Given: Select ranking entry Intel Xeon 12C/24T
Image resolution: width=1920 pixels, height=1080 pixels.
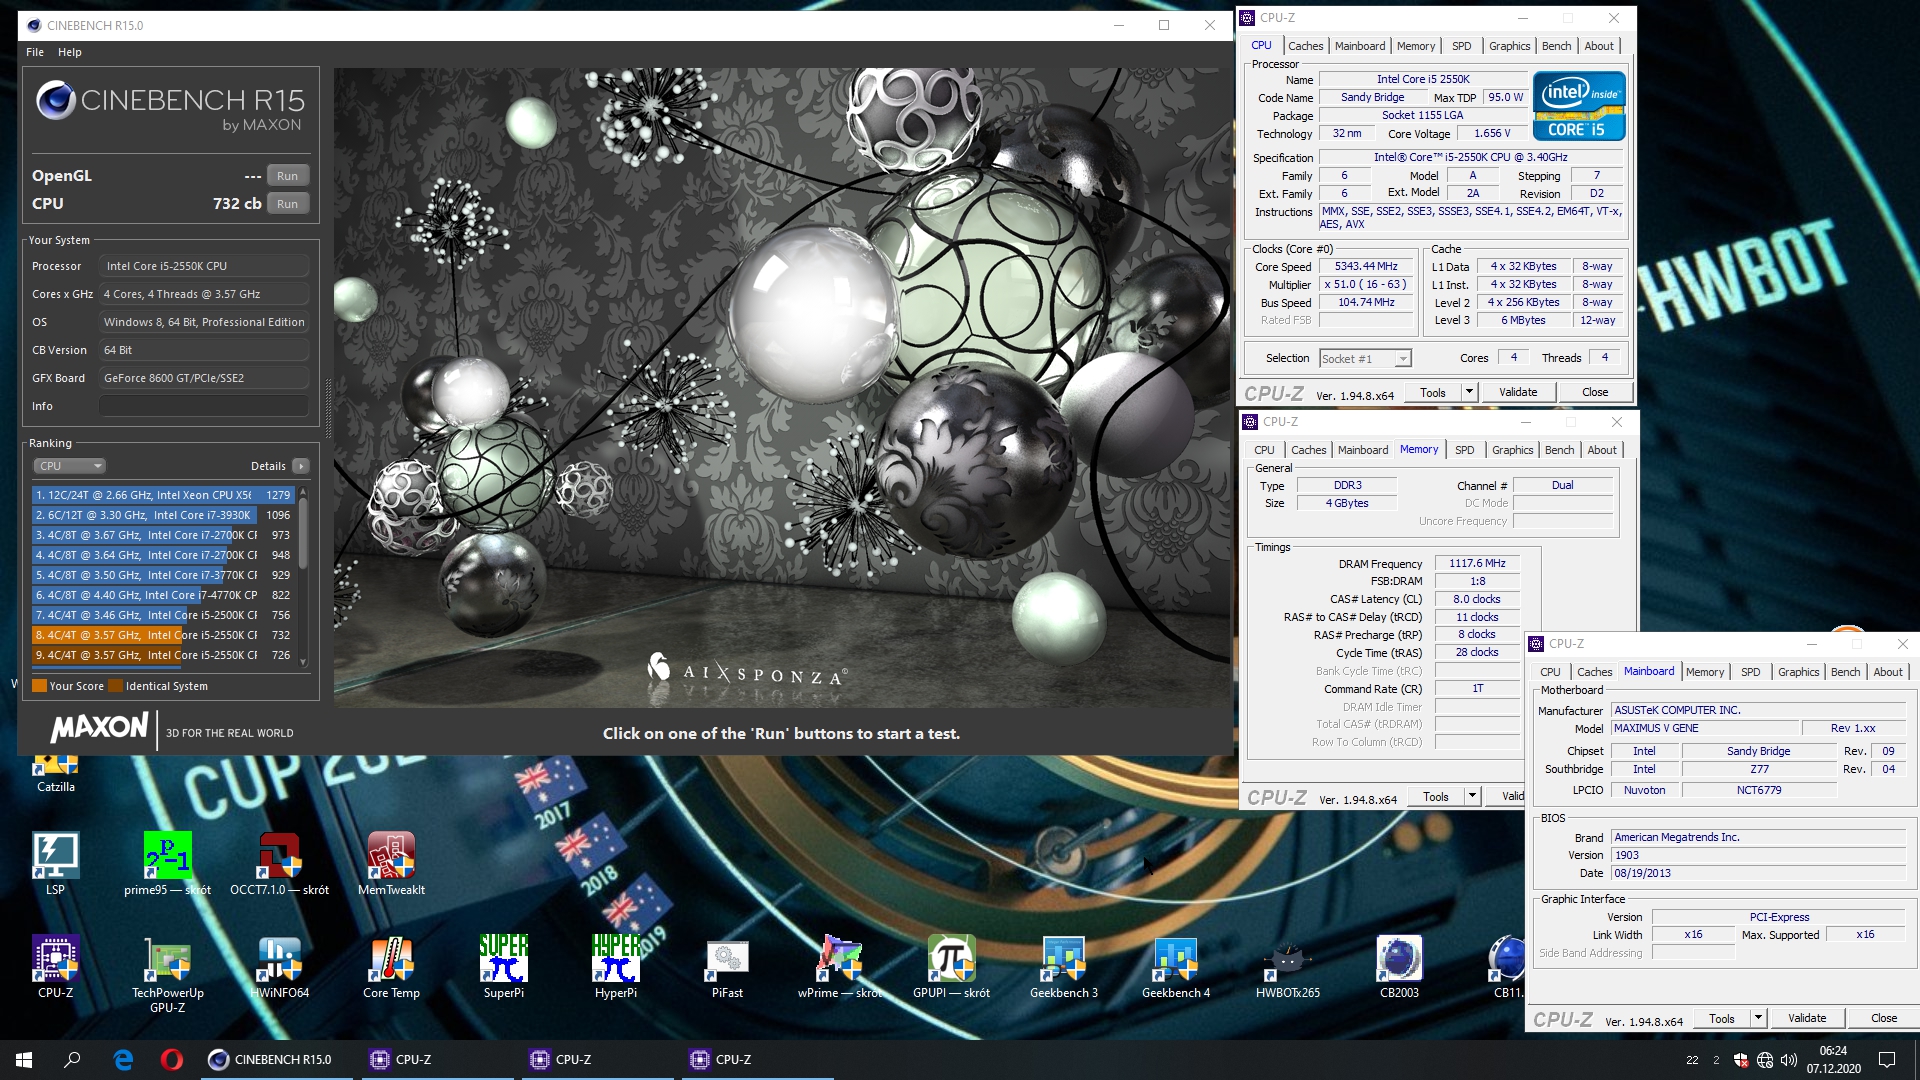Looking at the screenshot, I should coord(162,495).
